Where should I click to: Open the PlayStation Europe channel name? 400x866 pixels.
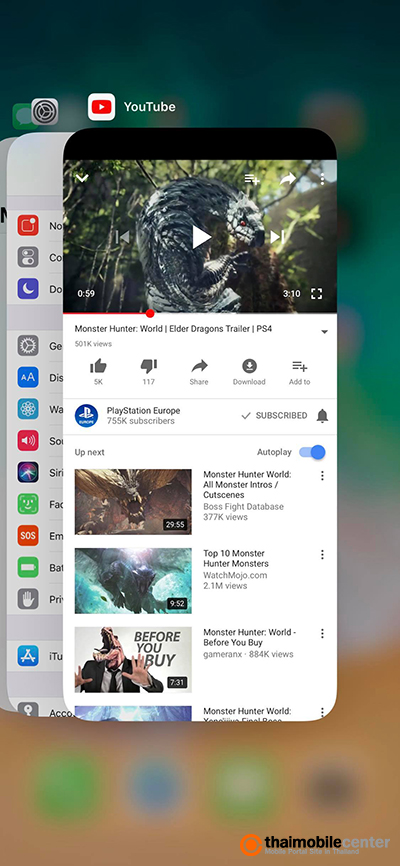tap(143, 410)
